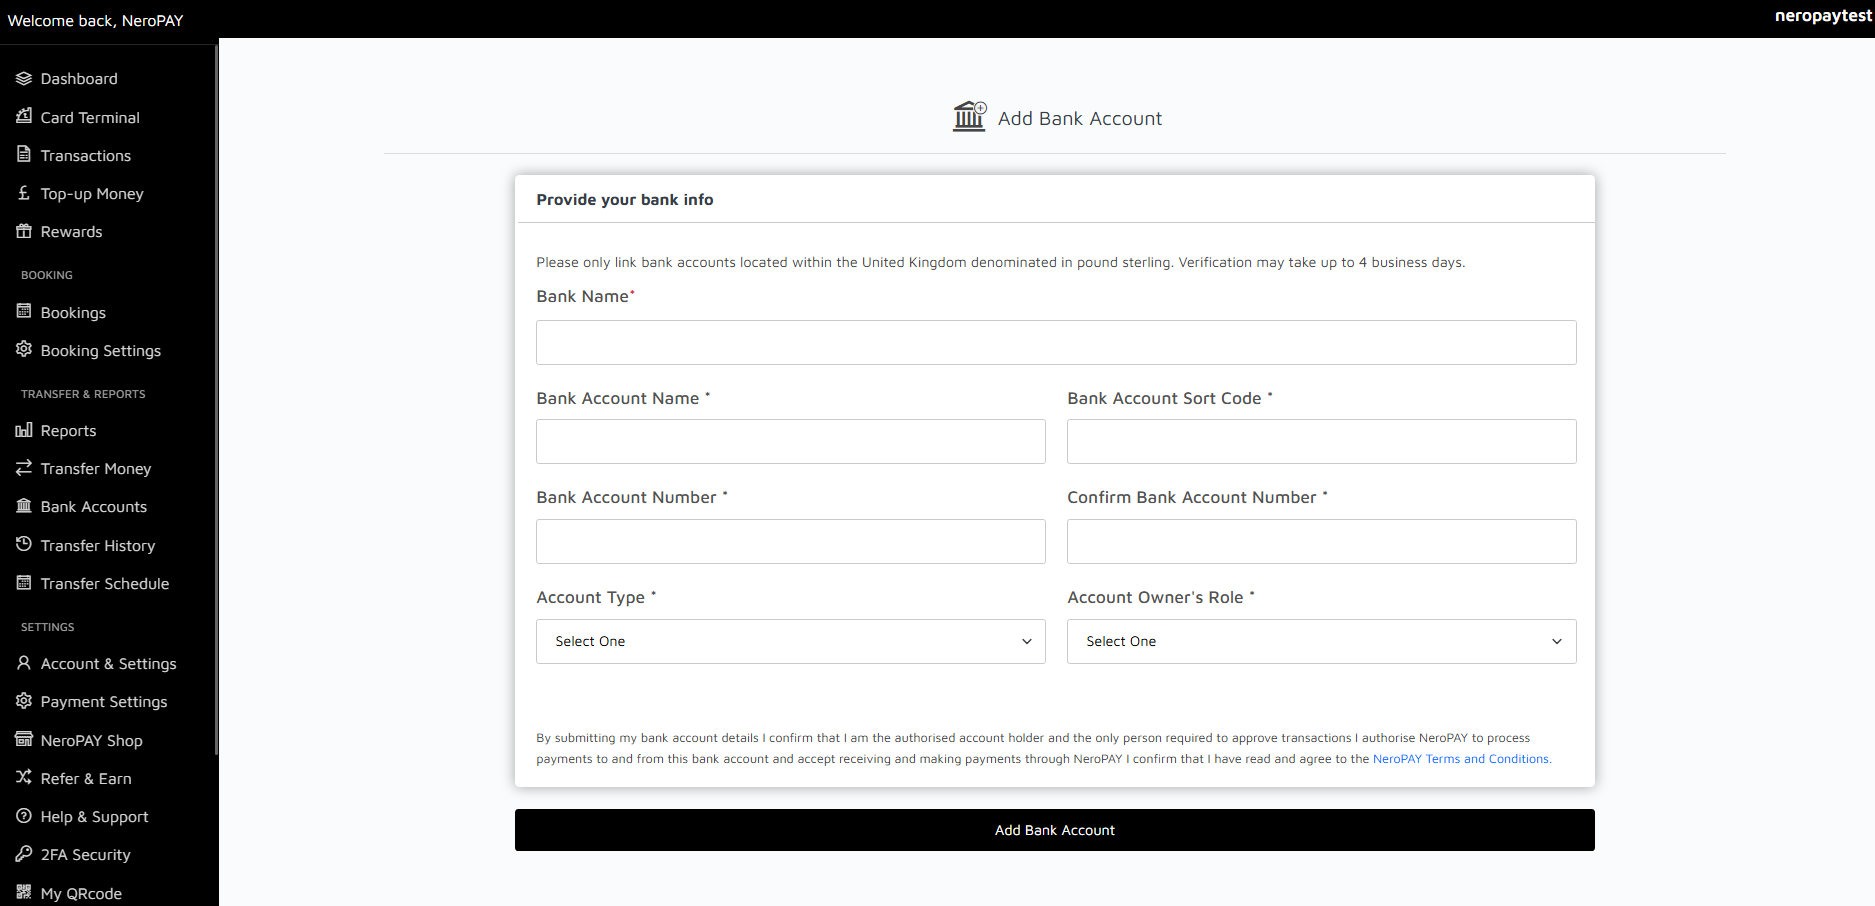Click the Rewards gift icon
The image size is (1875, 906).
[24, 231]
